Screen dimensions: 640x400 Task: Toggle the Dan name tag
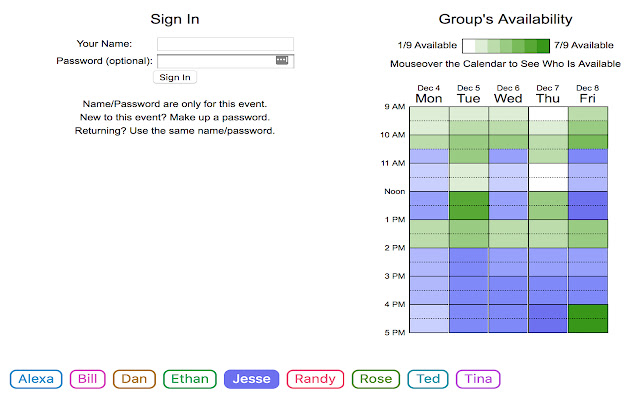point(134,379)
